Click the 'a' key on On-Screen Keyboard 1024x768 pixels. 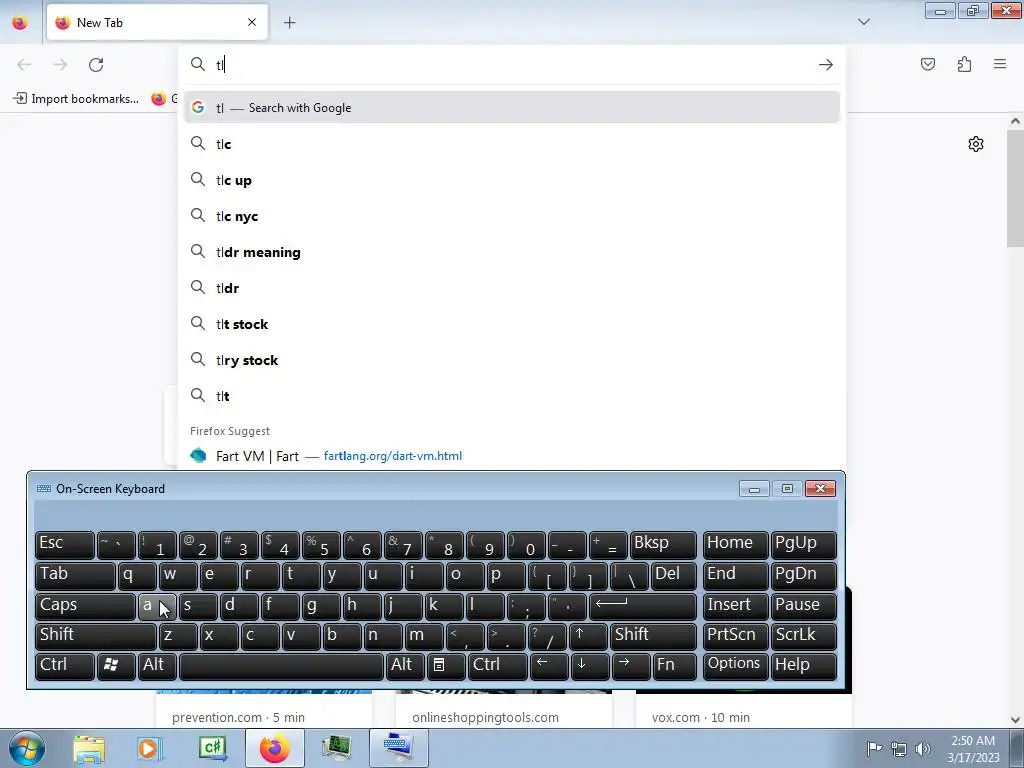pyautogui.click(x=157, y=606)
